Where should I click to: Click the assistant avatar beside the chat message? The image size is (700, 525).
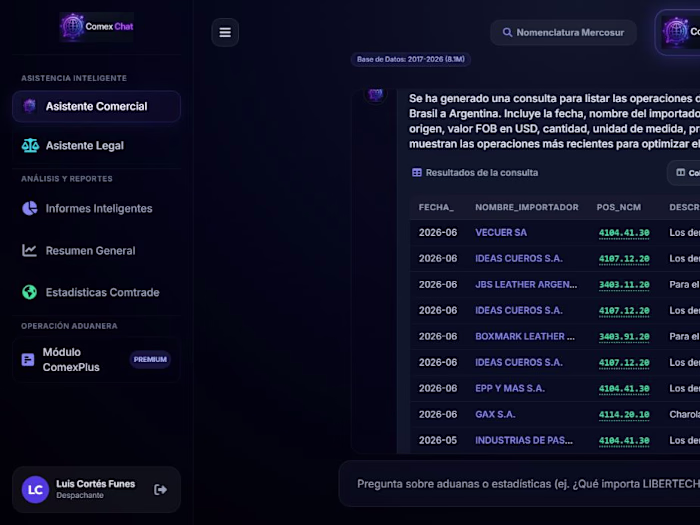(x=375, y=94)
